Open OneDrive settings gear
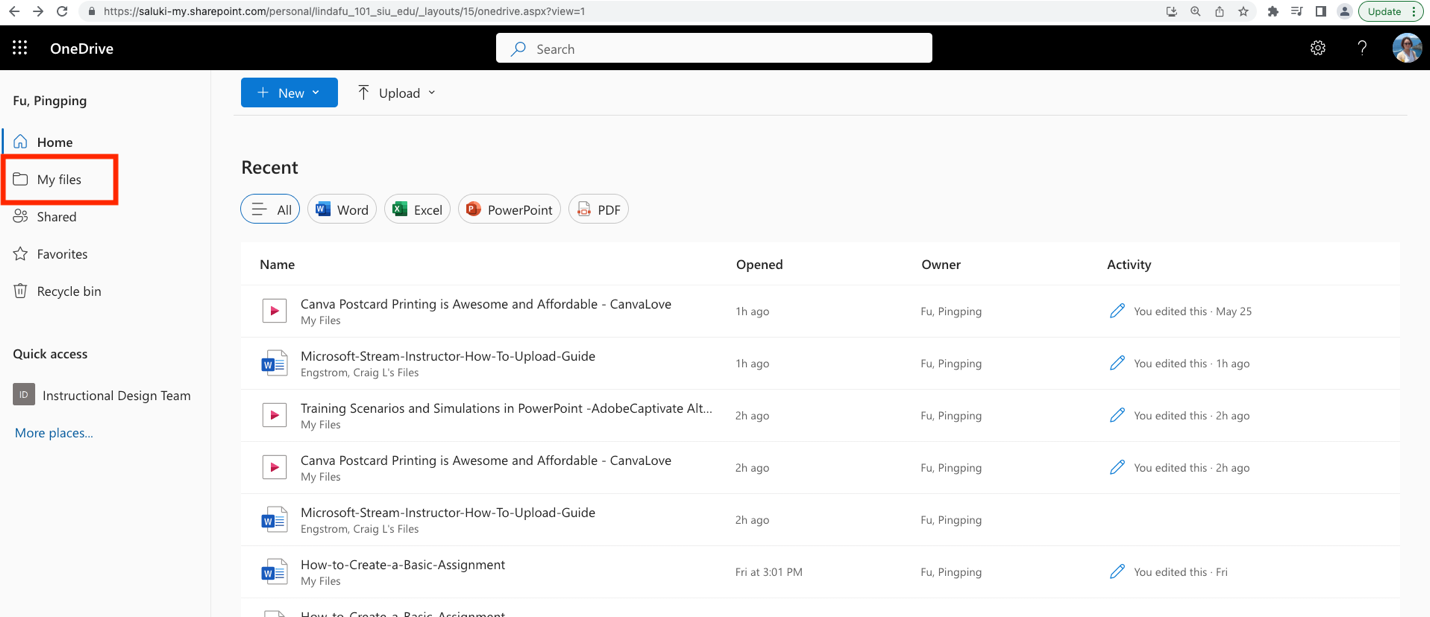This screenshot has height=617, width=1430. (1318, 48)
